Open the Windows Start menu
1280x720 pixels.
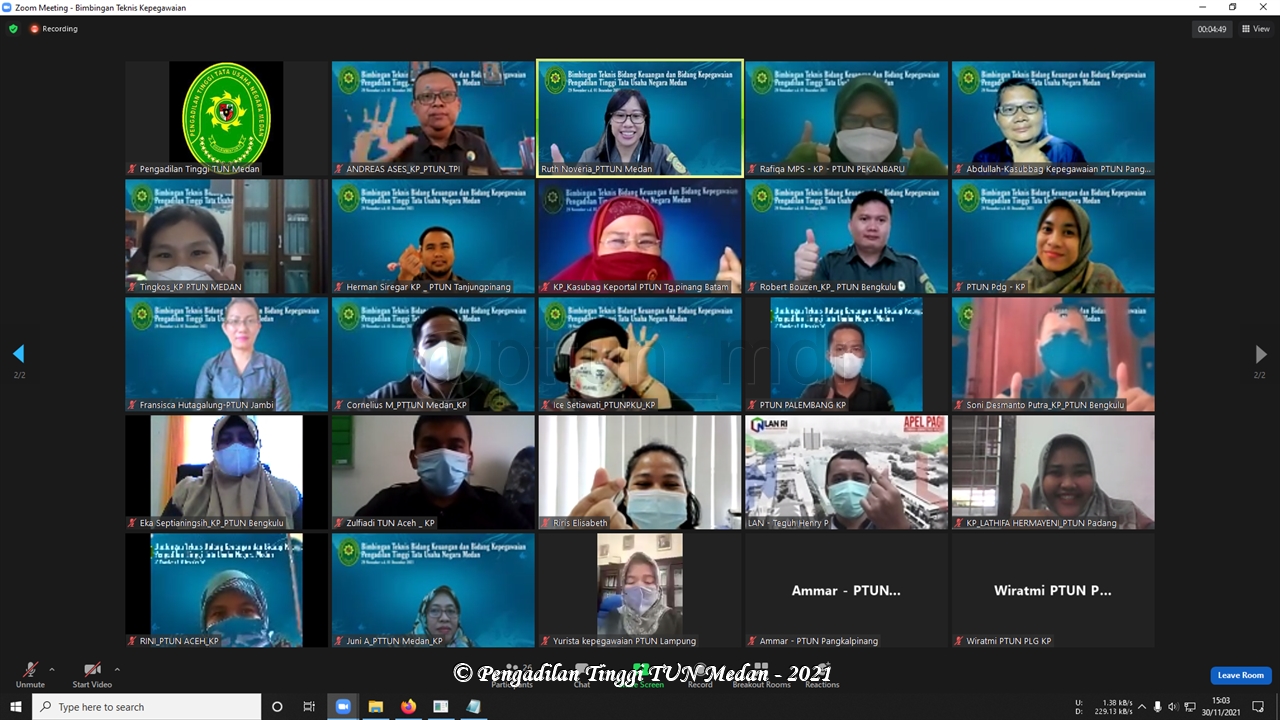coord(16,707)
